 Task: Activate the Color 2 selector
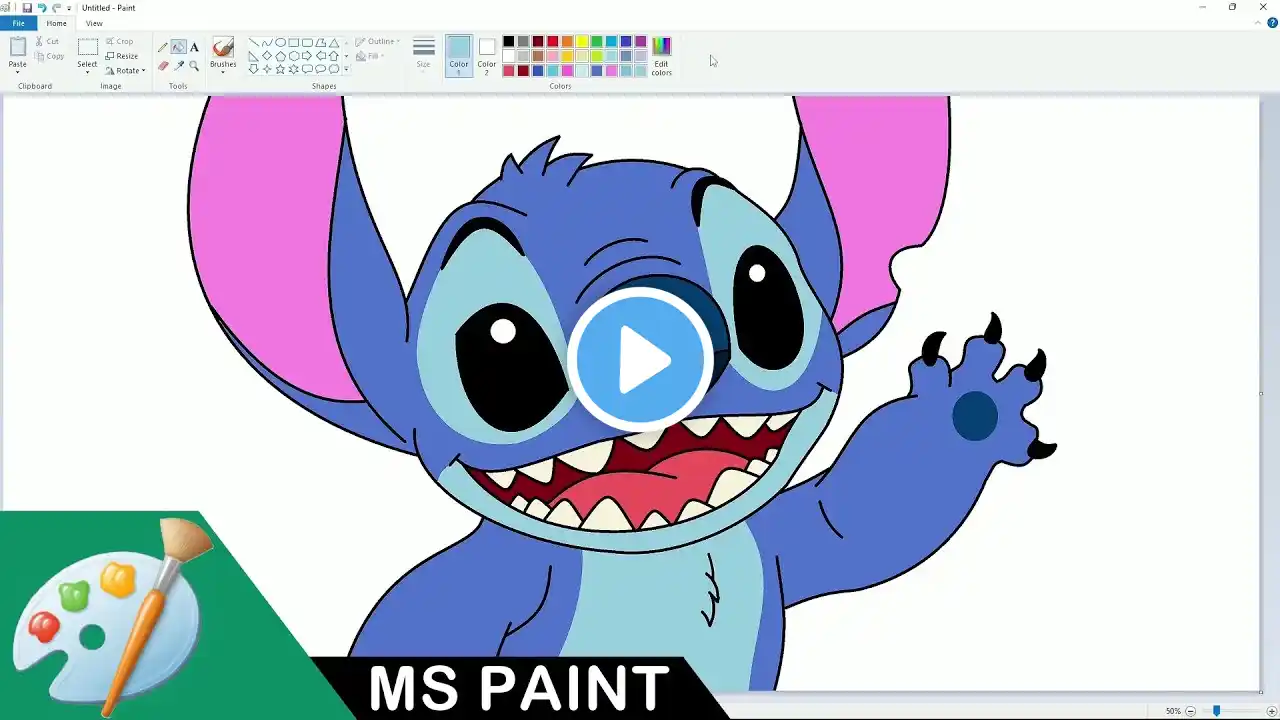click(x=486, y=55)
